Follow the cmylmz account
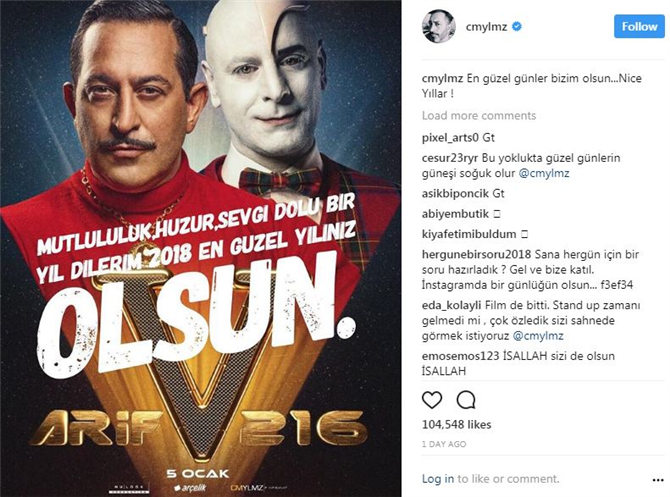This screenshot has width=670, height=497. (639, 26)
